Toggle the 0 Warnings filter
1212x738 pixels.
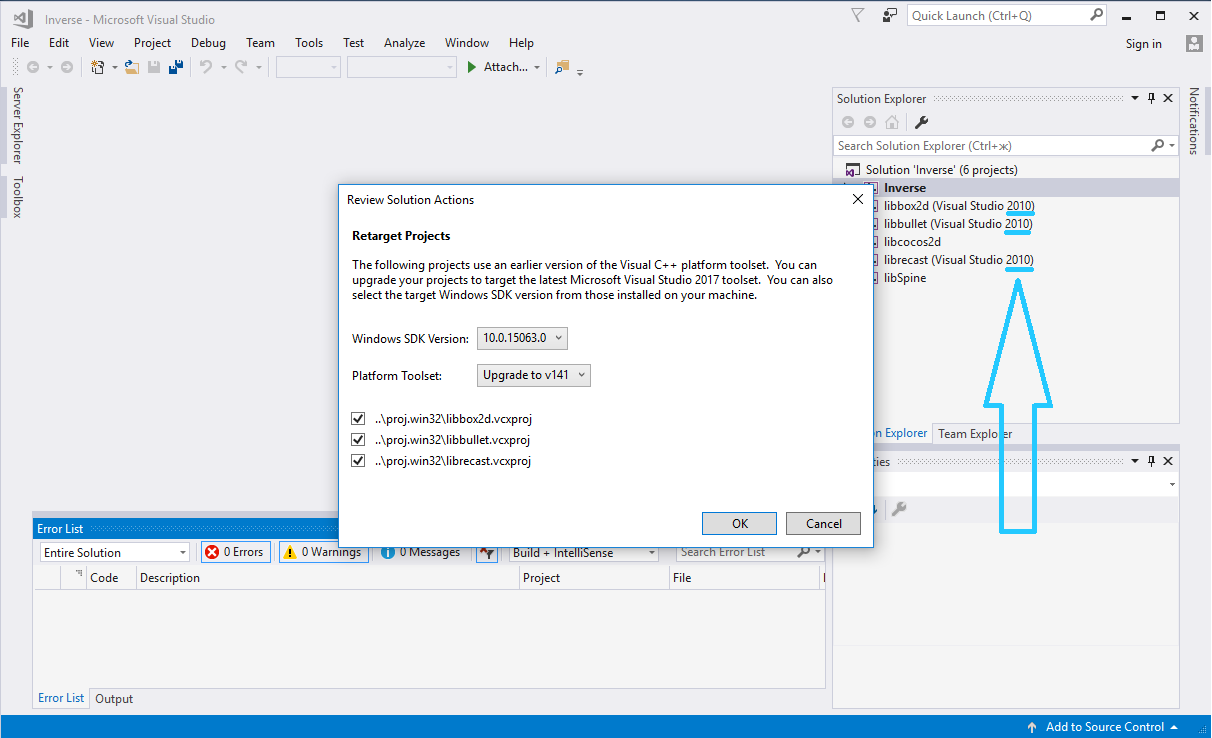(x=322, y=552)
